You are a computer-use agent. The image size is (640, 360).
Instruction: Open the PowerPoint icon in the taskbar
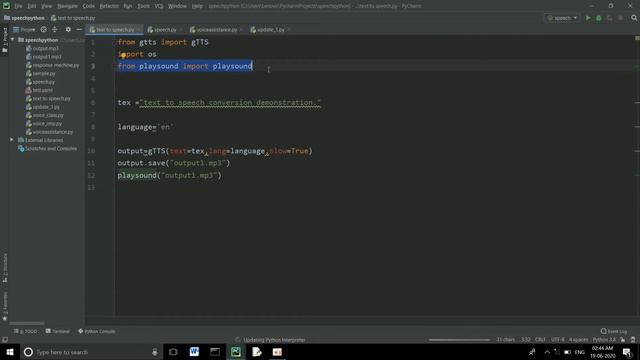pos(277,352)
